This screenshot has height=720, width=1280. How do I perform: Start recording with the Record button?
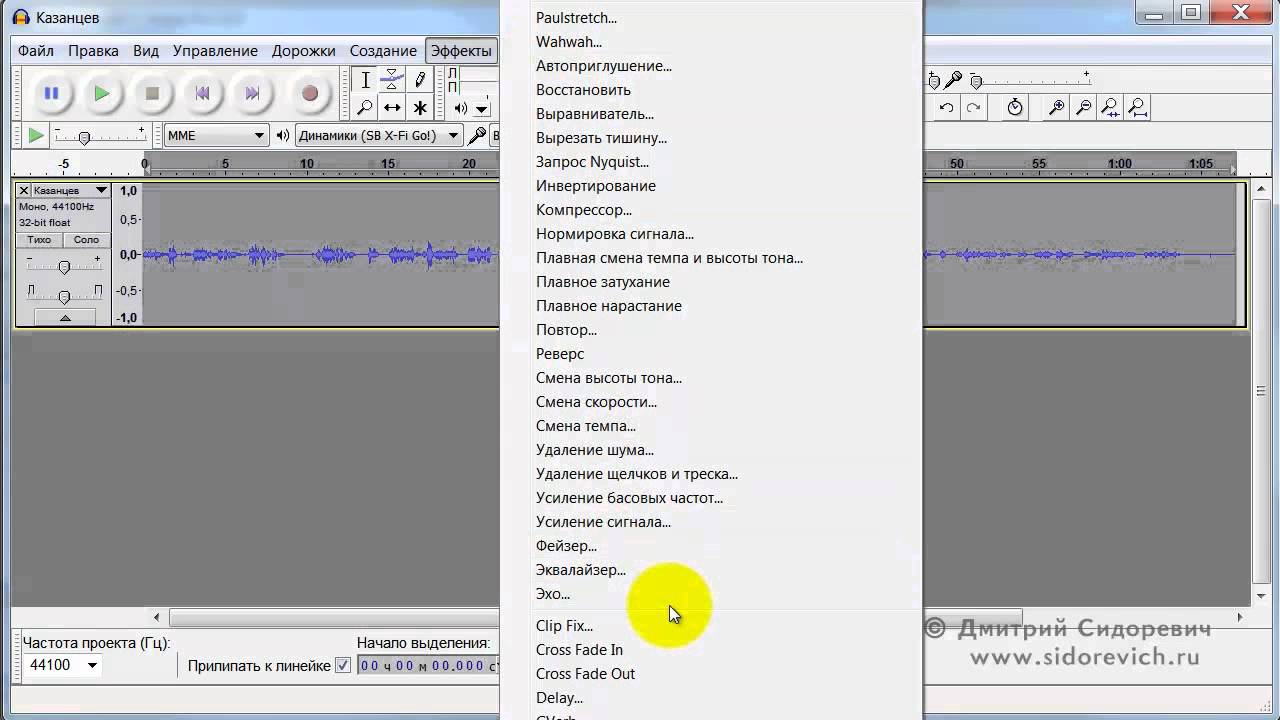pos(309,93)
